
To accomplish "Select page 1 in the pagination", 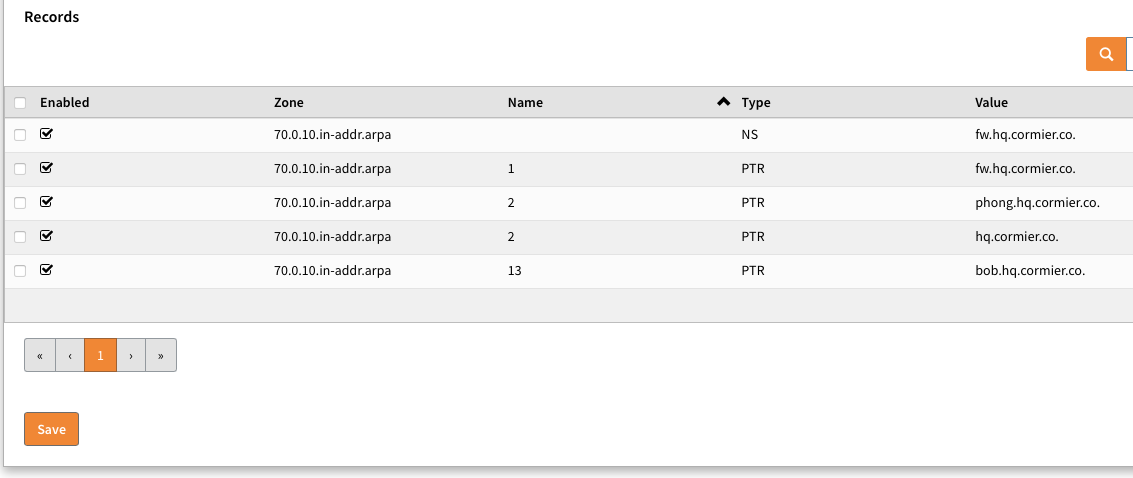I will pos(100,355).
